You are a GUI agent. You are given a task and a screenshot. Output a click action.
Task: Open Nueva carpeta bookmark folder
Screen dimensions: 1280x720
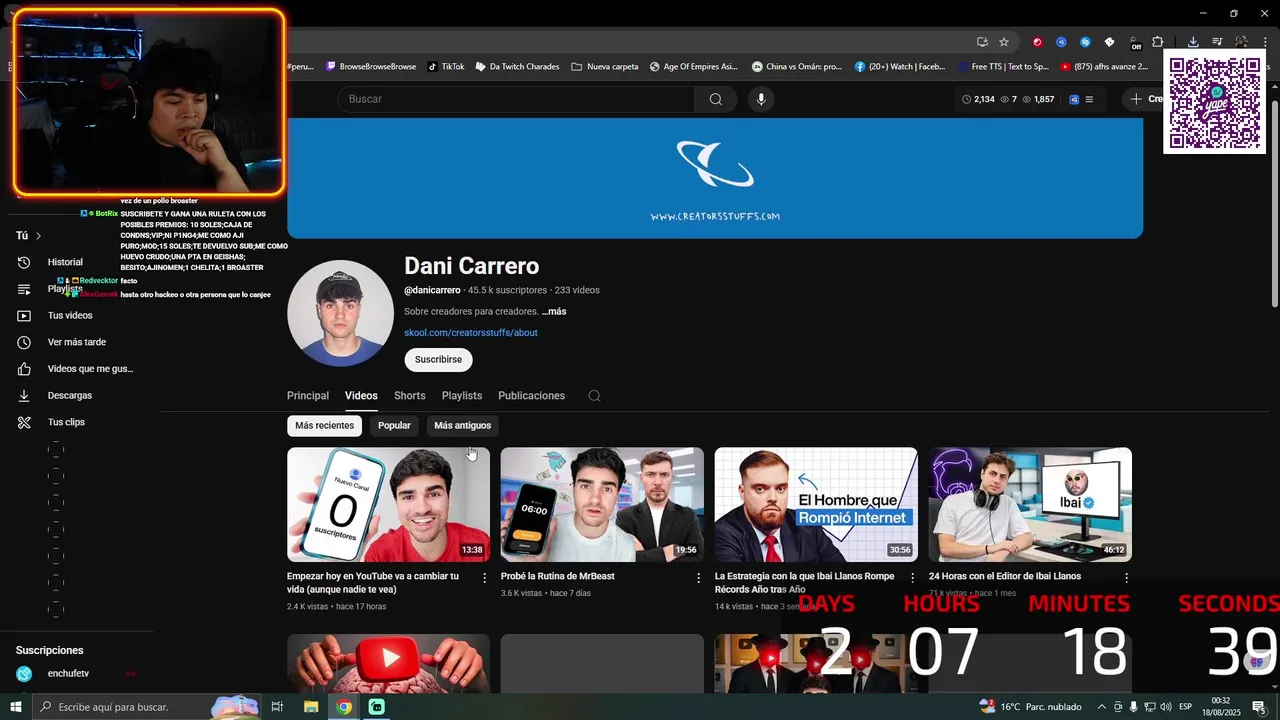point(605,67)
